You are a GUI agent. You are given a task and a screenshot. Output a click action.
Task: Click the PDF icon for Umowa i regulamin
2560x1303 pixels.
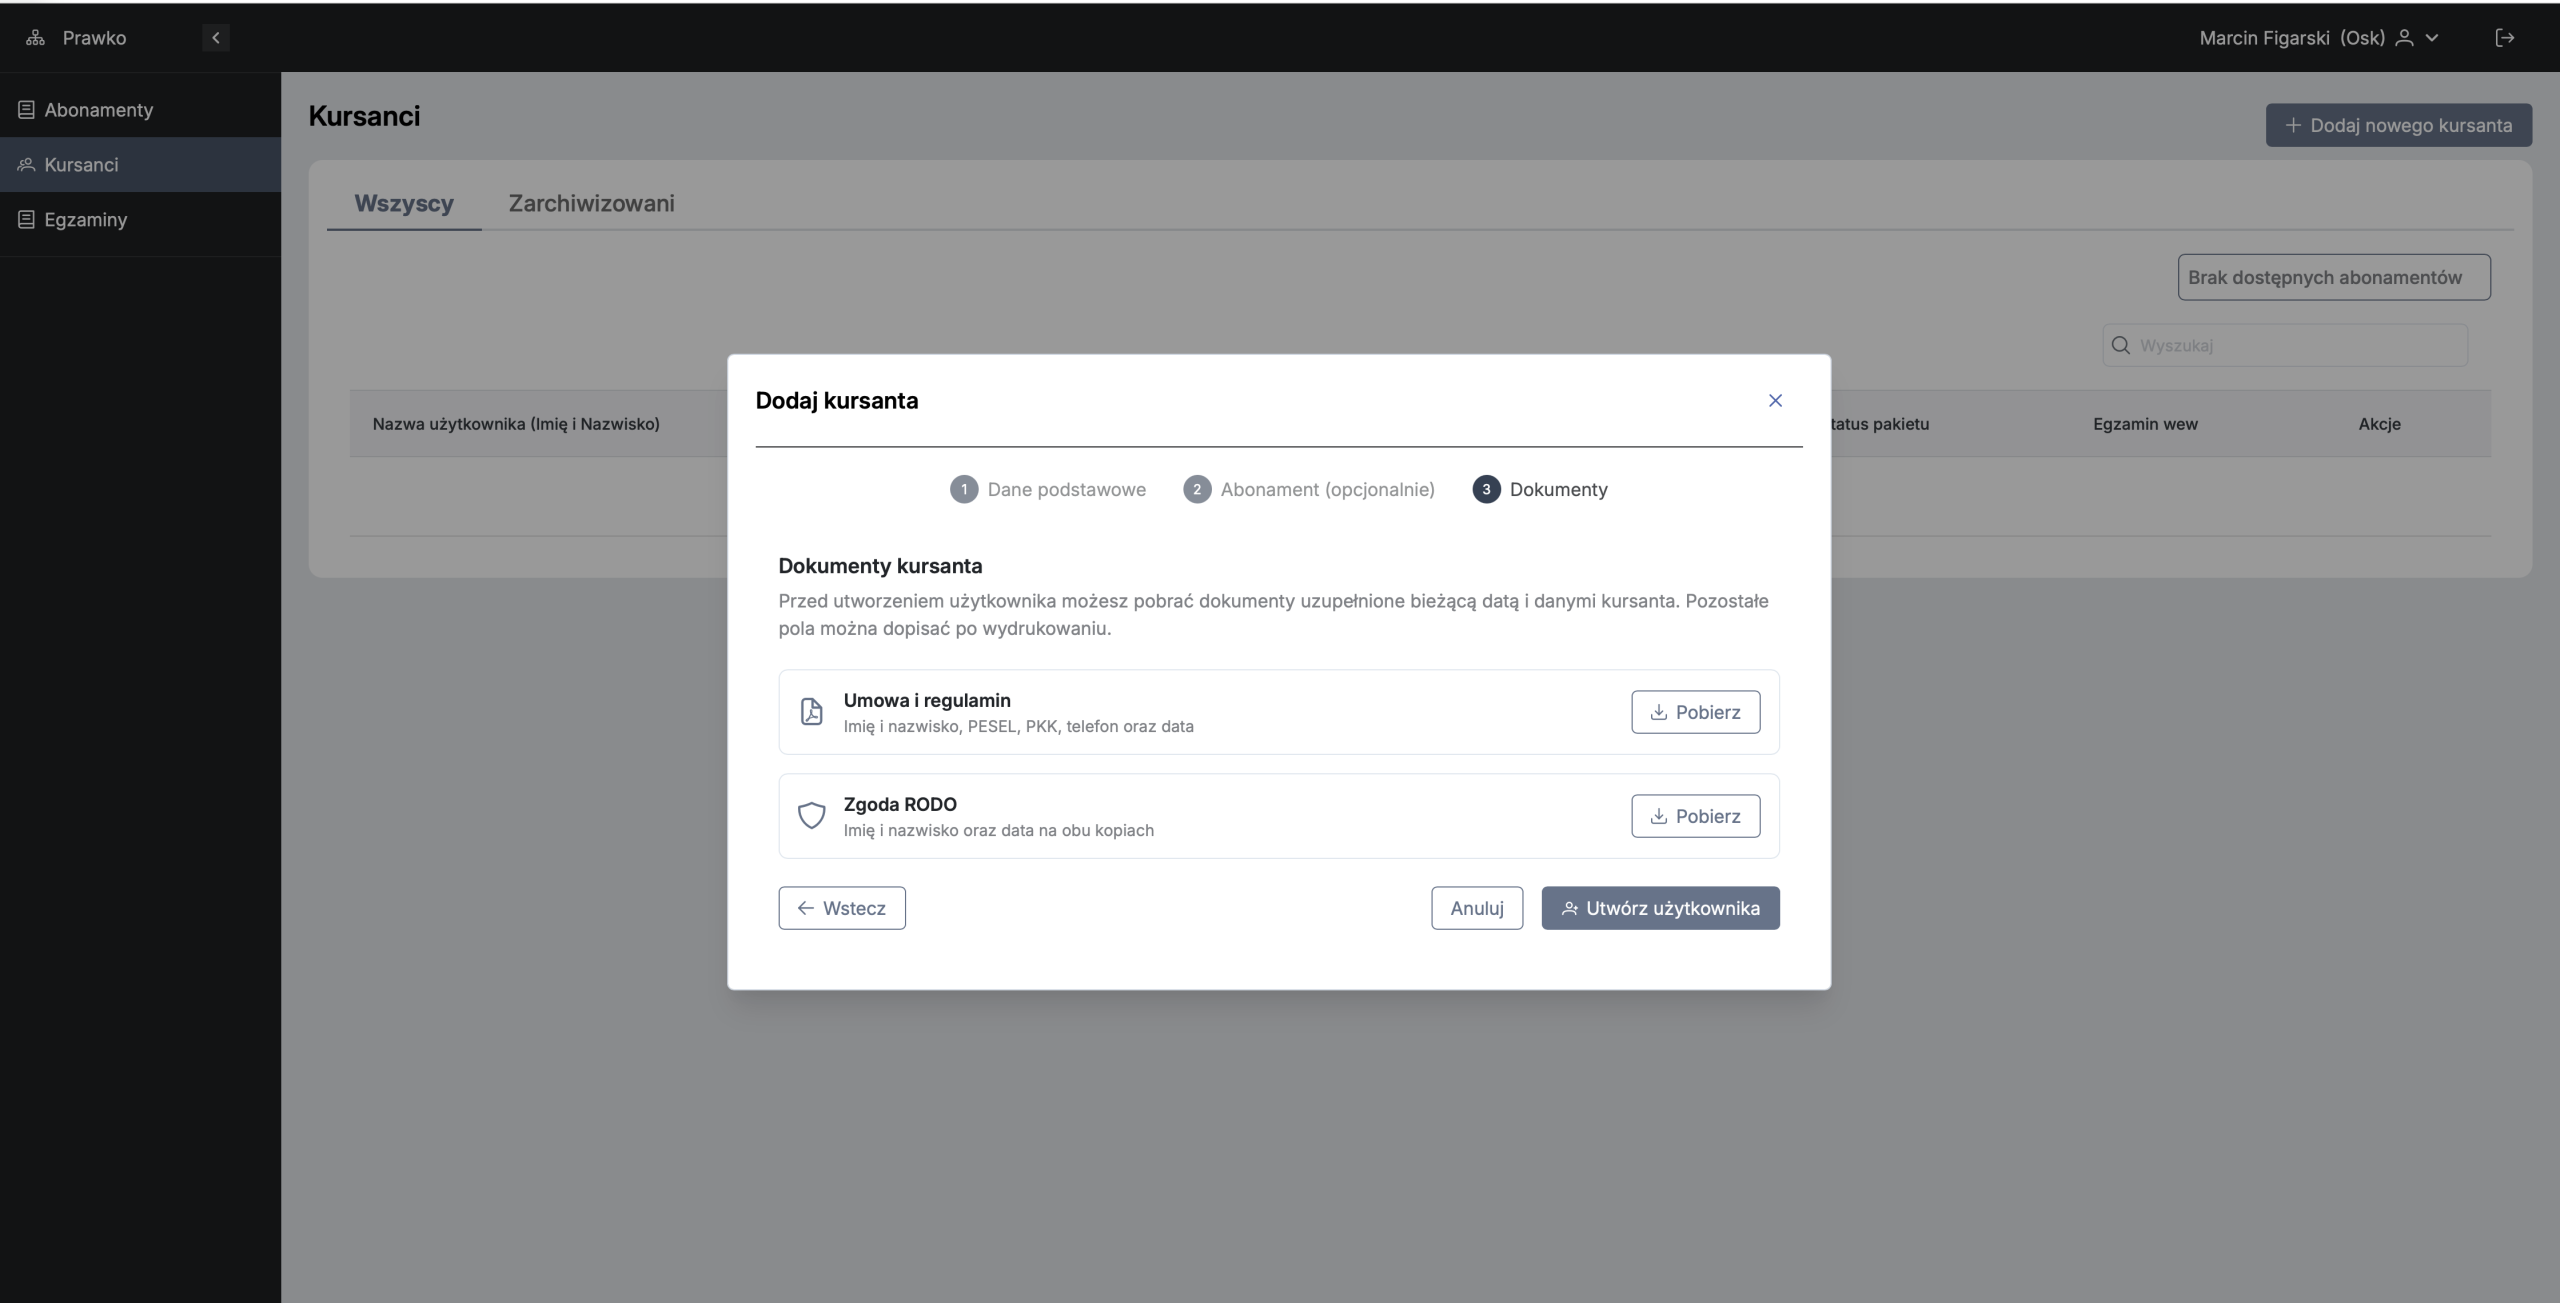point(812,711)
